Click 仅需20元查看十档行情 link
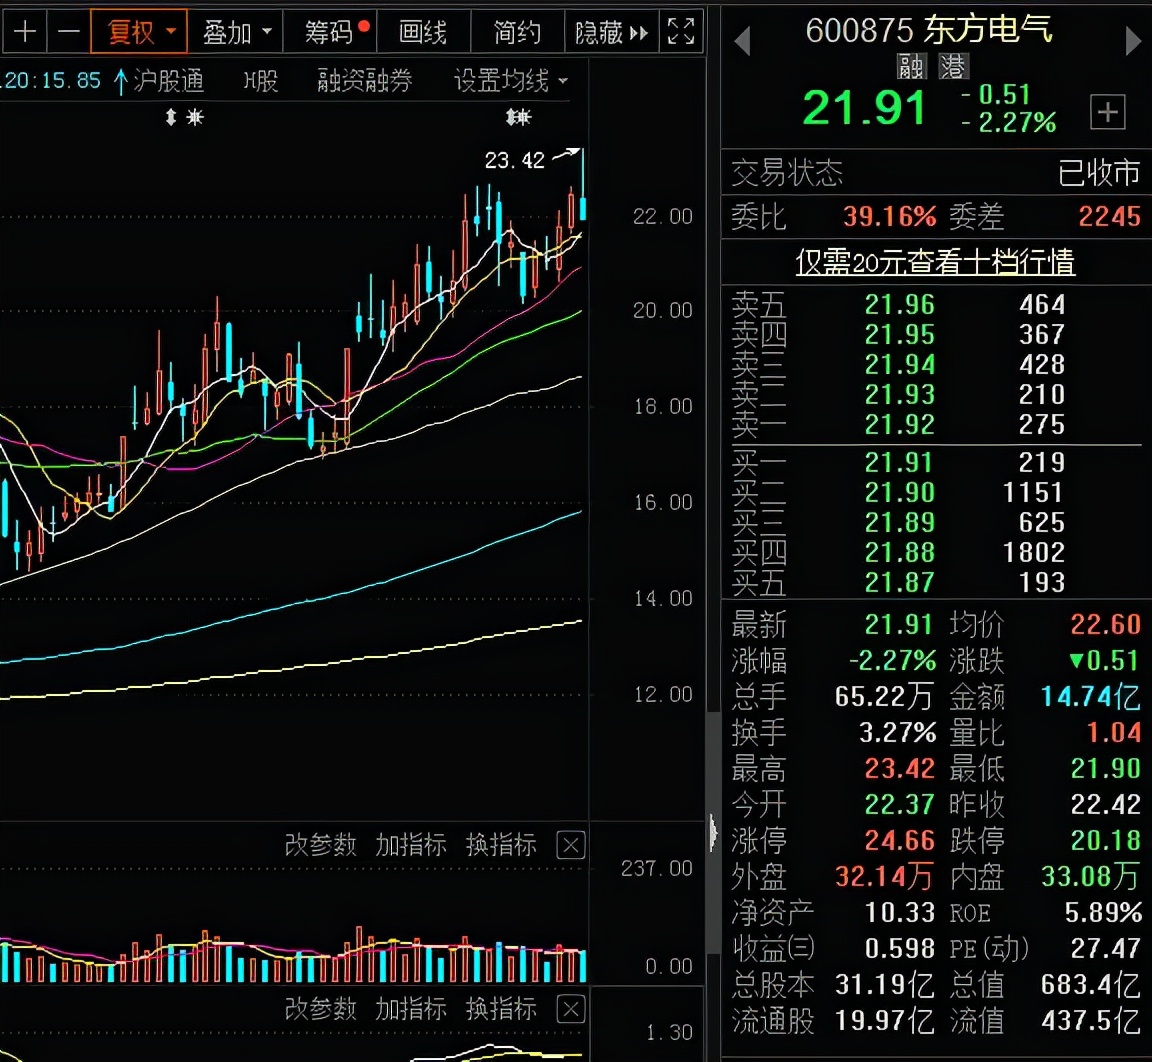 point(935,261)
